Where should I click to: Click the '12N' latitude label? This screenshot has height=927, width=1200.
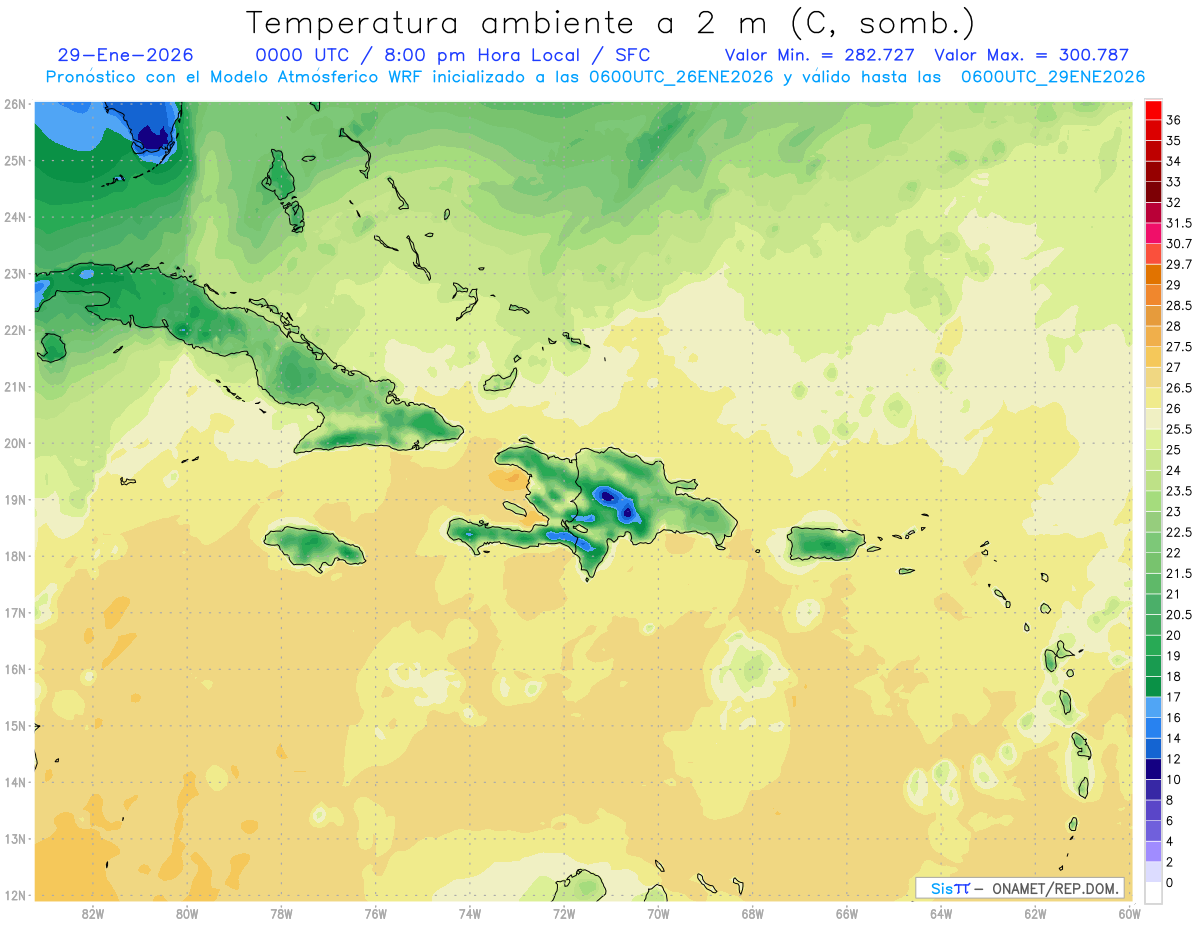tap(15, 895)
